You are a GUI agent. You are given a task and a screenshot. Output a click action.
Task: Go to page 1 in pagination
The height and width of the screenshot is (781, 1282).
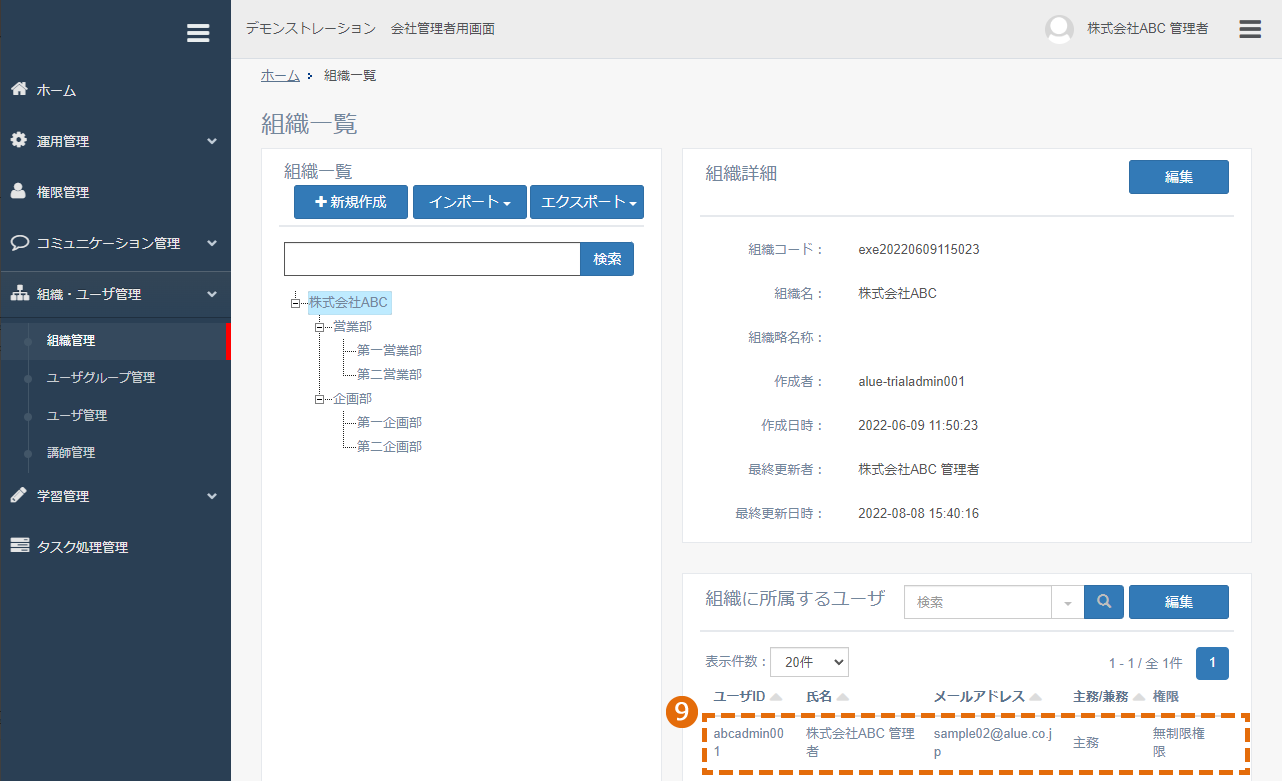[x=1212, y=663]
